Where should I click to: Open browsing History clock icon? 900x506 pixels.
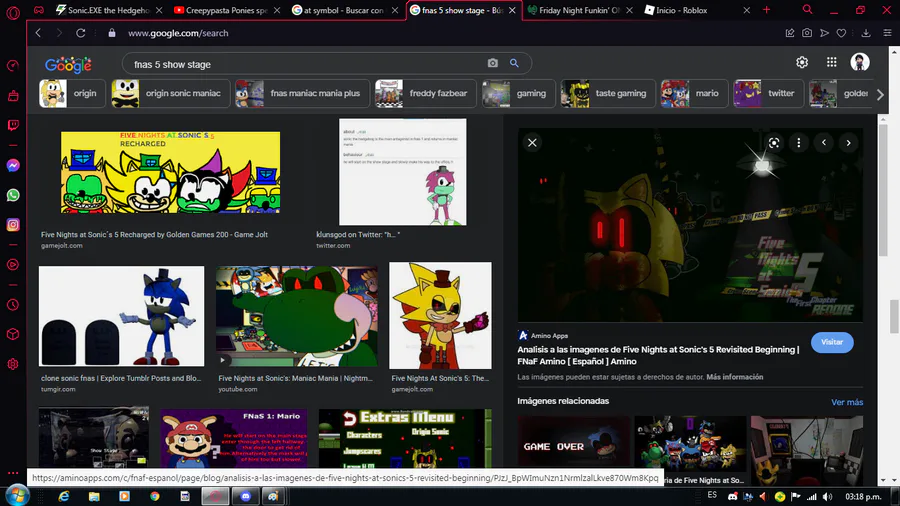click(x=13, y=305)
